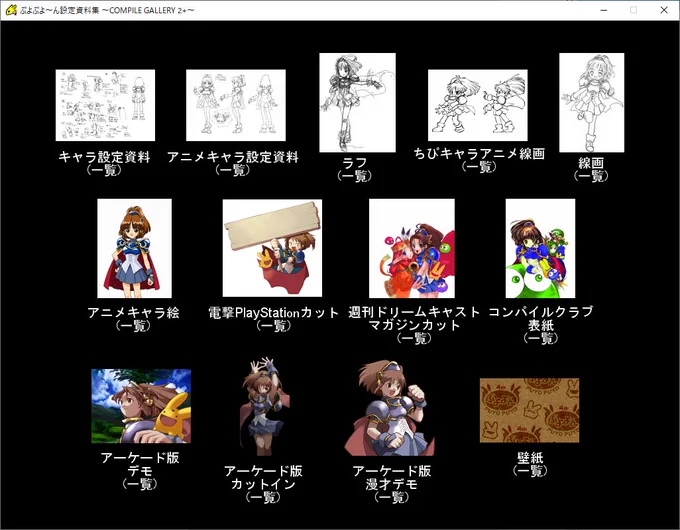Open the 線画 line art thumbnail
680x530 pixels.
click(592, 103)
